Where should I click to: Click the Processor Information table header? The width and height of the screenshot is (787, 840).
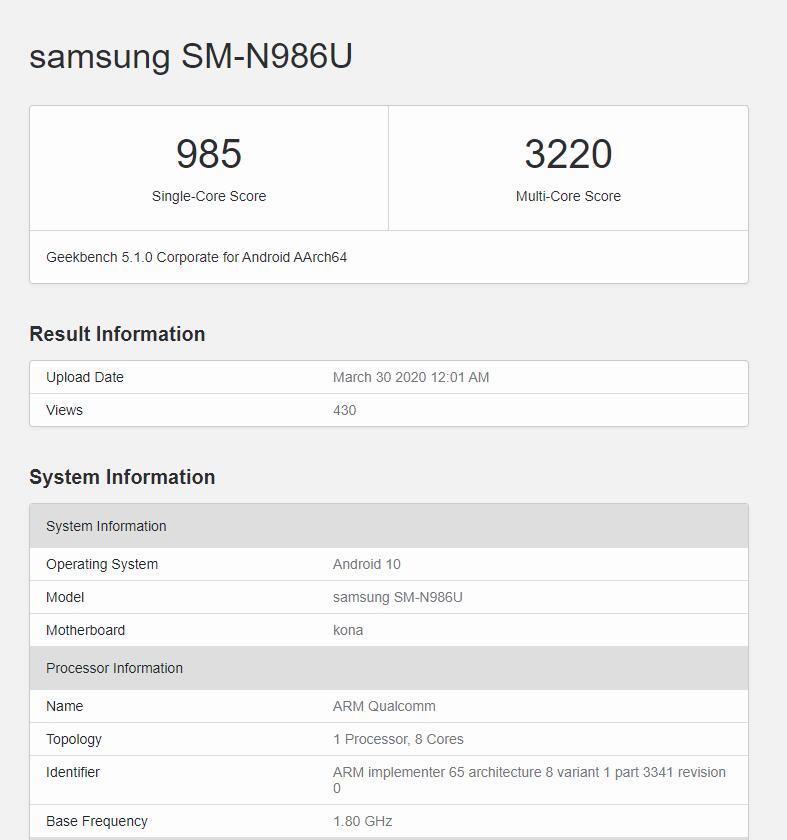click(x=114, y=668)
